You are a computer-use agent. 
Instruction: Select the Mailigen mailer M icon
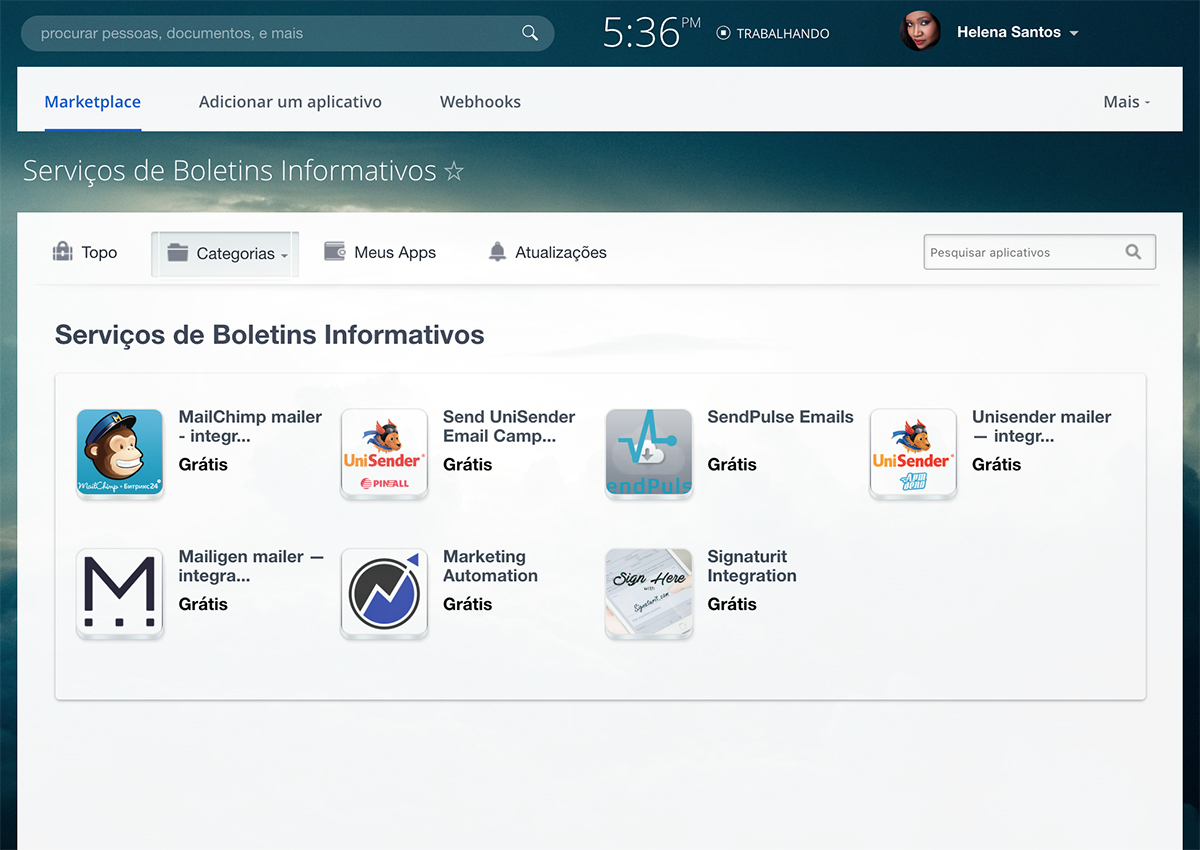(x=120, y=593)
